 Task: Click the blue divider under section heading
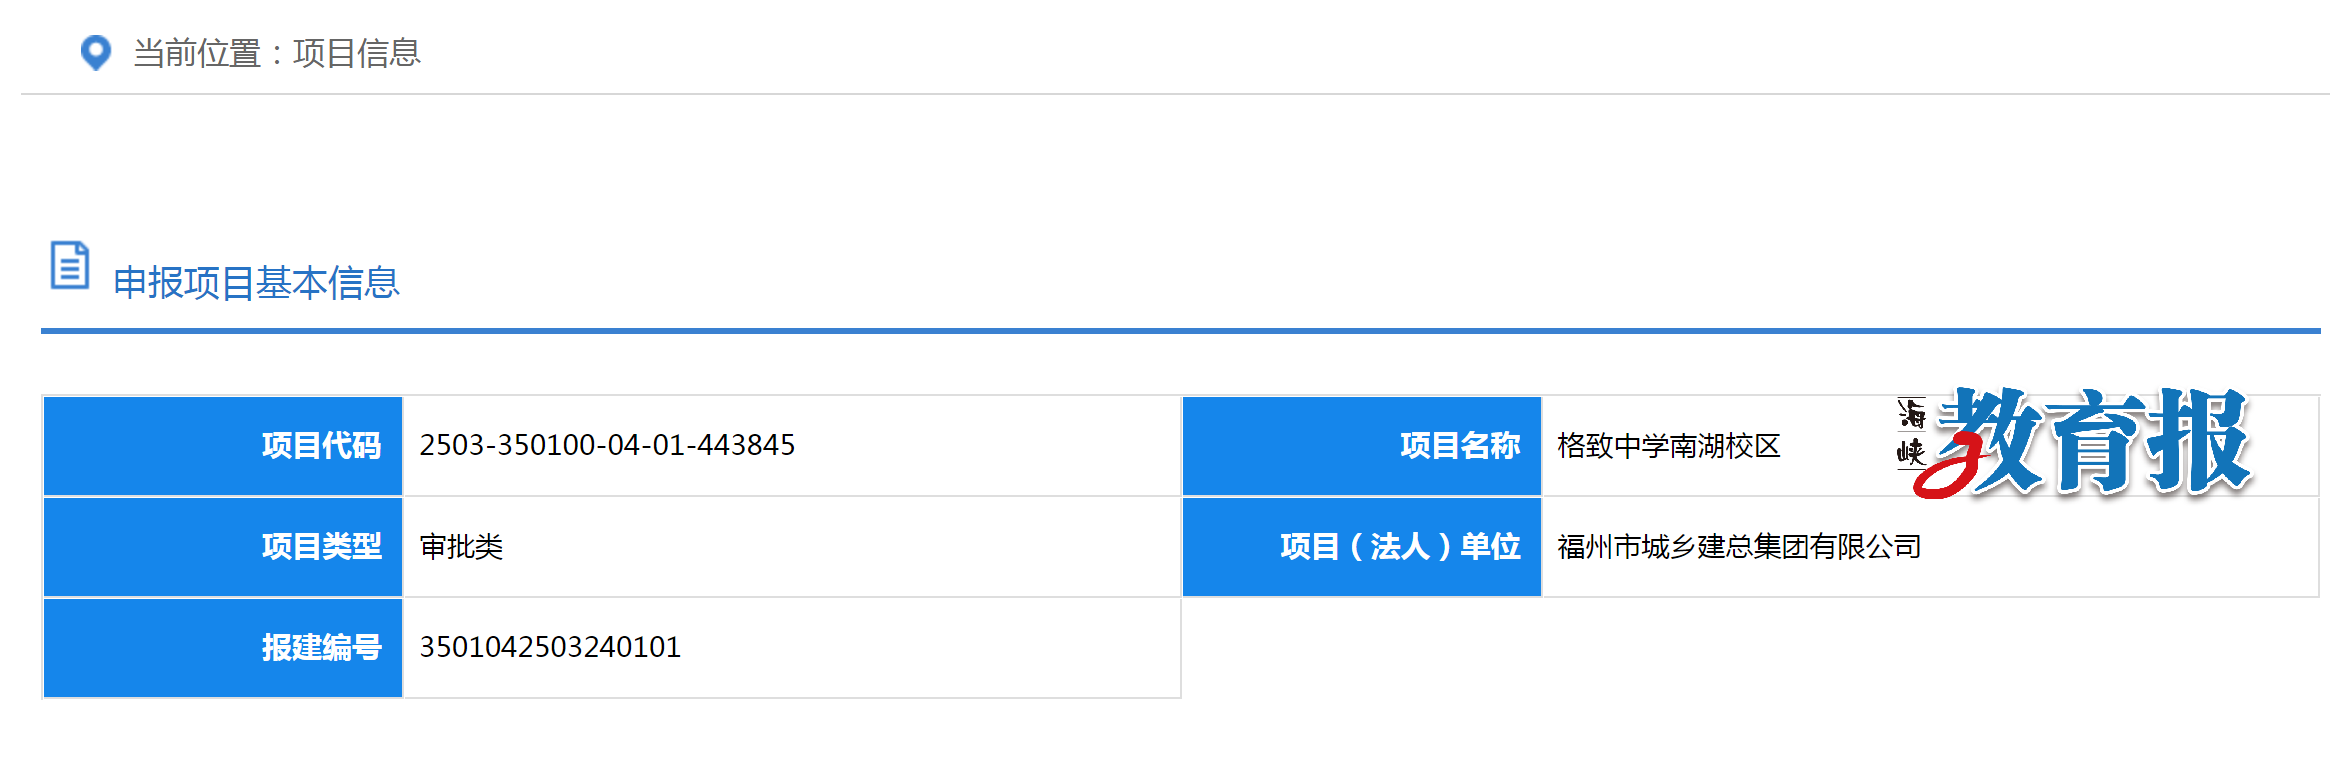[1180, 330]
